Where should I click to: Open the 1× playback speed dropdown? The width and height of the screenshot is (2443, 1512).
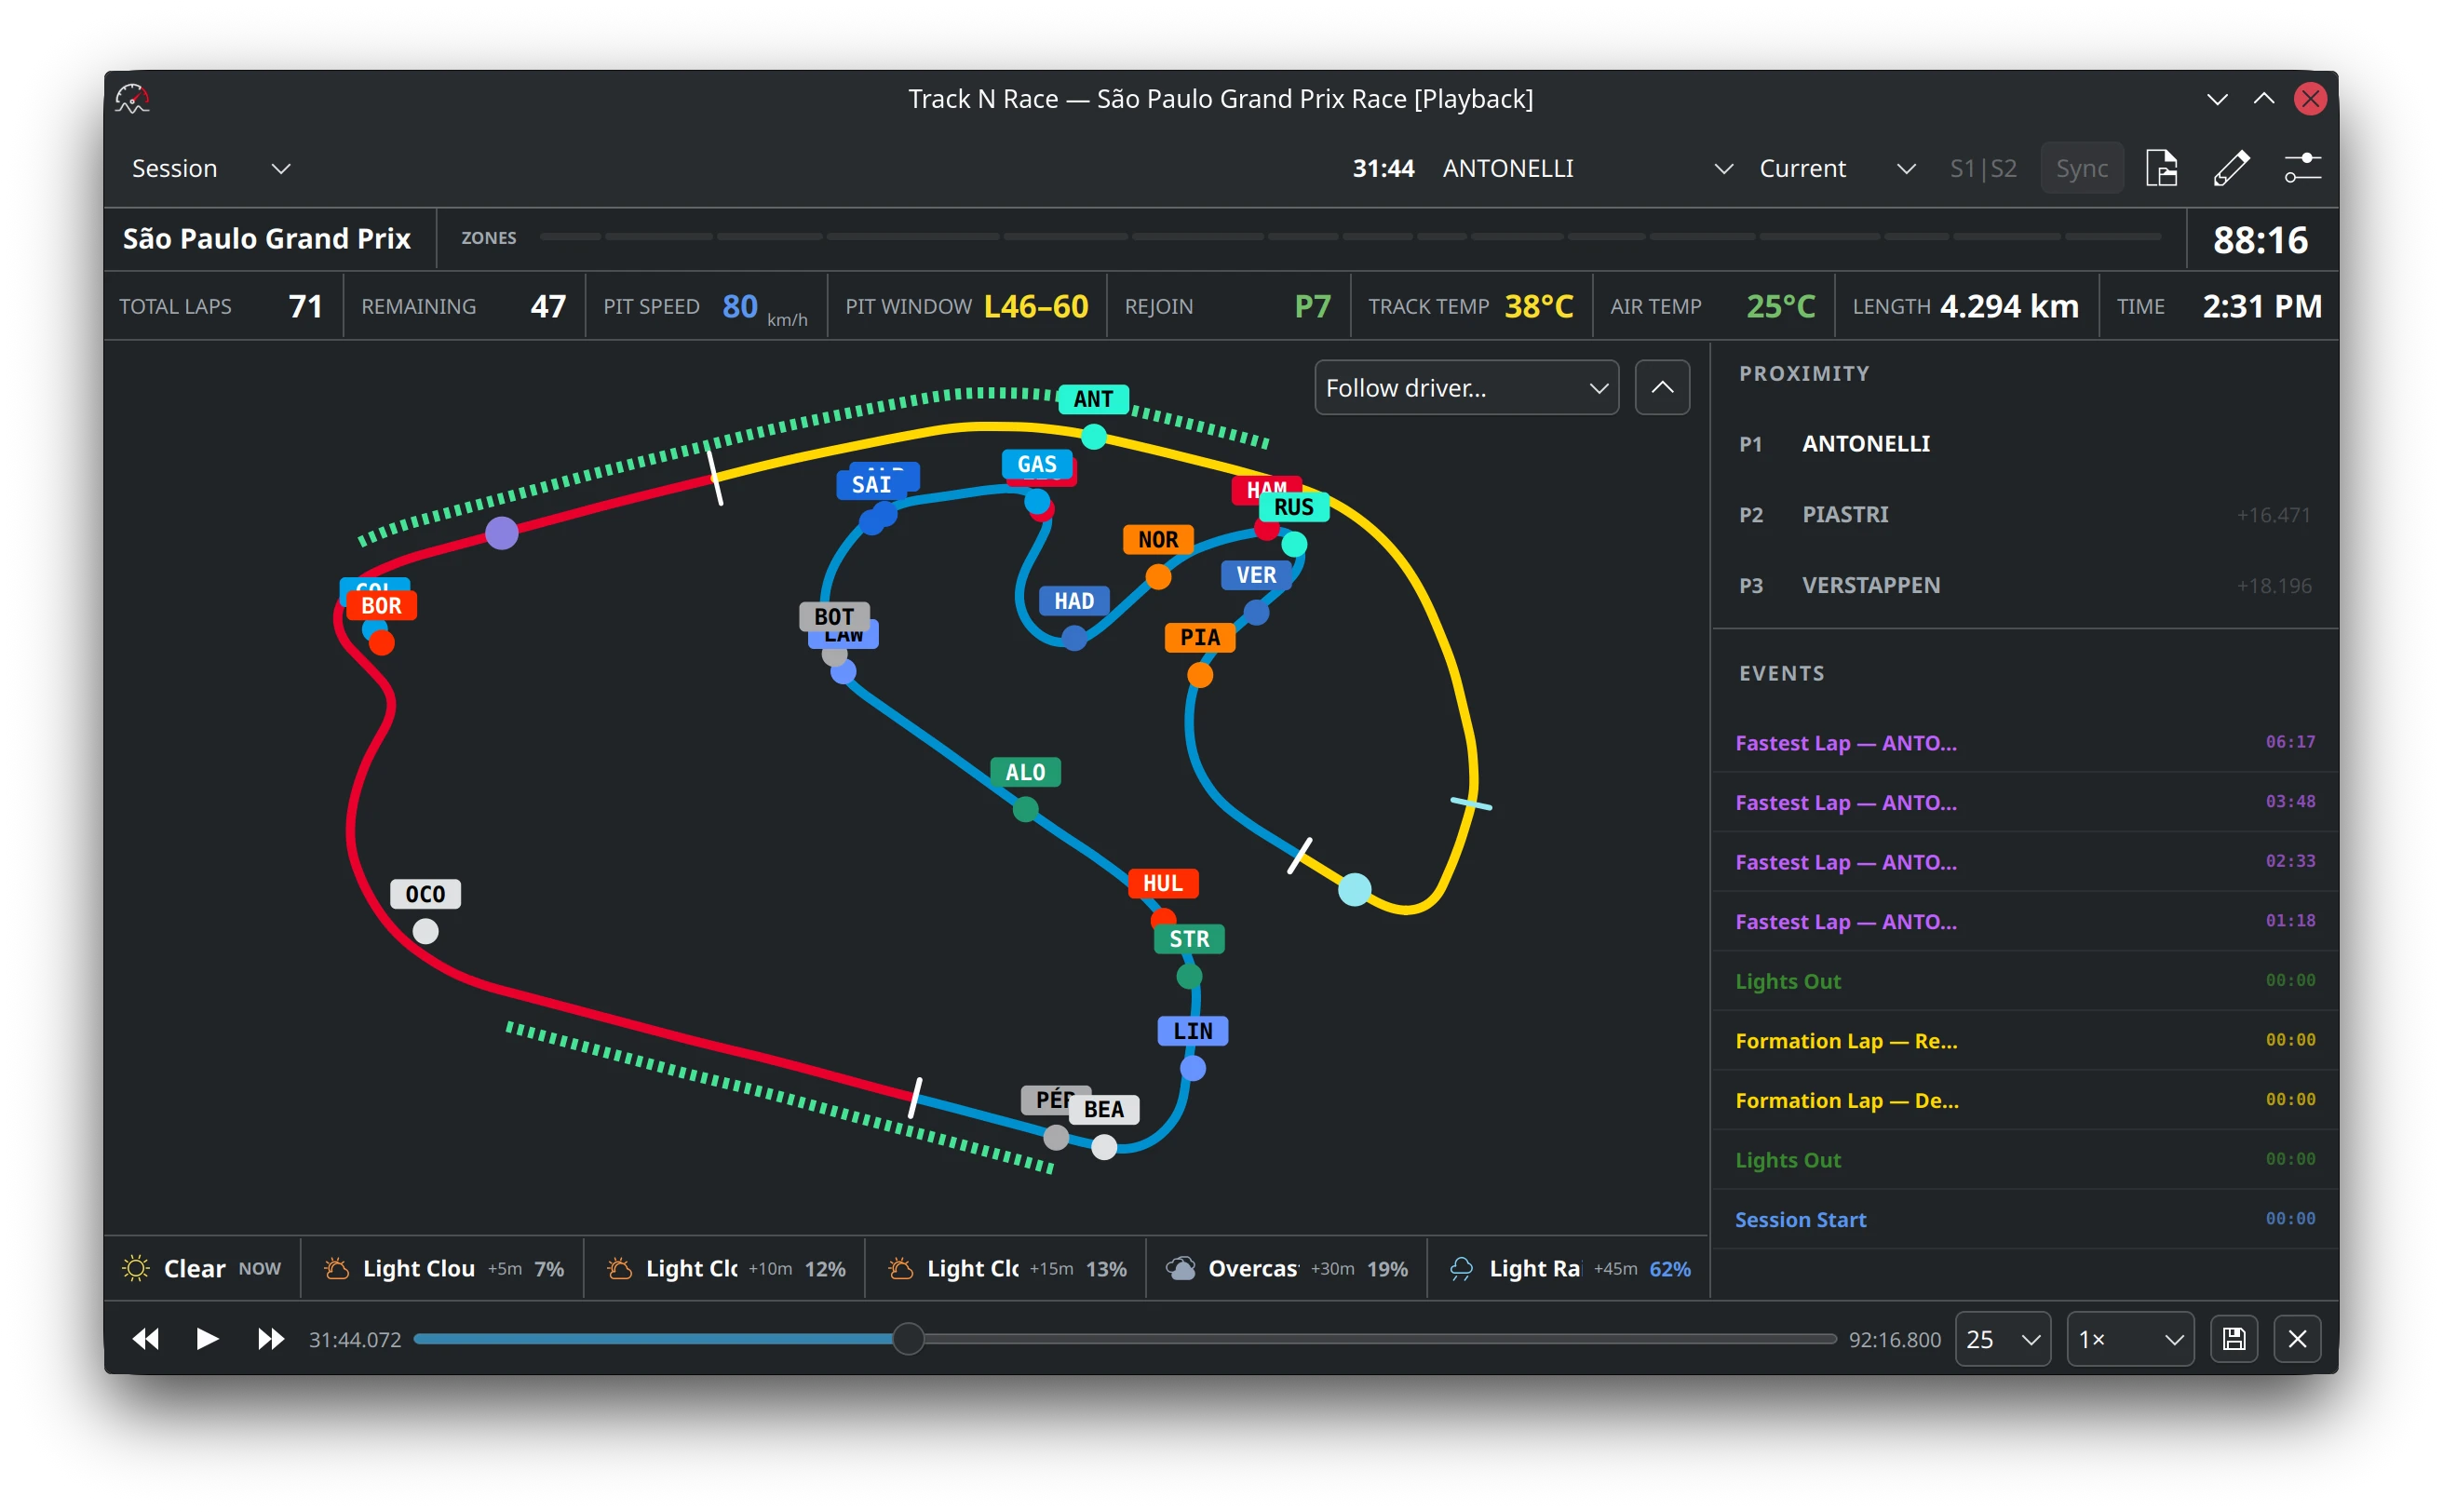pos(2130,1339)
